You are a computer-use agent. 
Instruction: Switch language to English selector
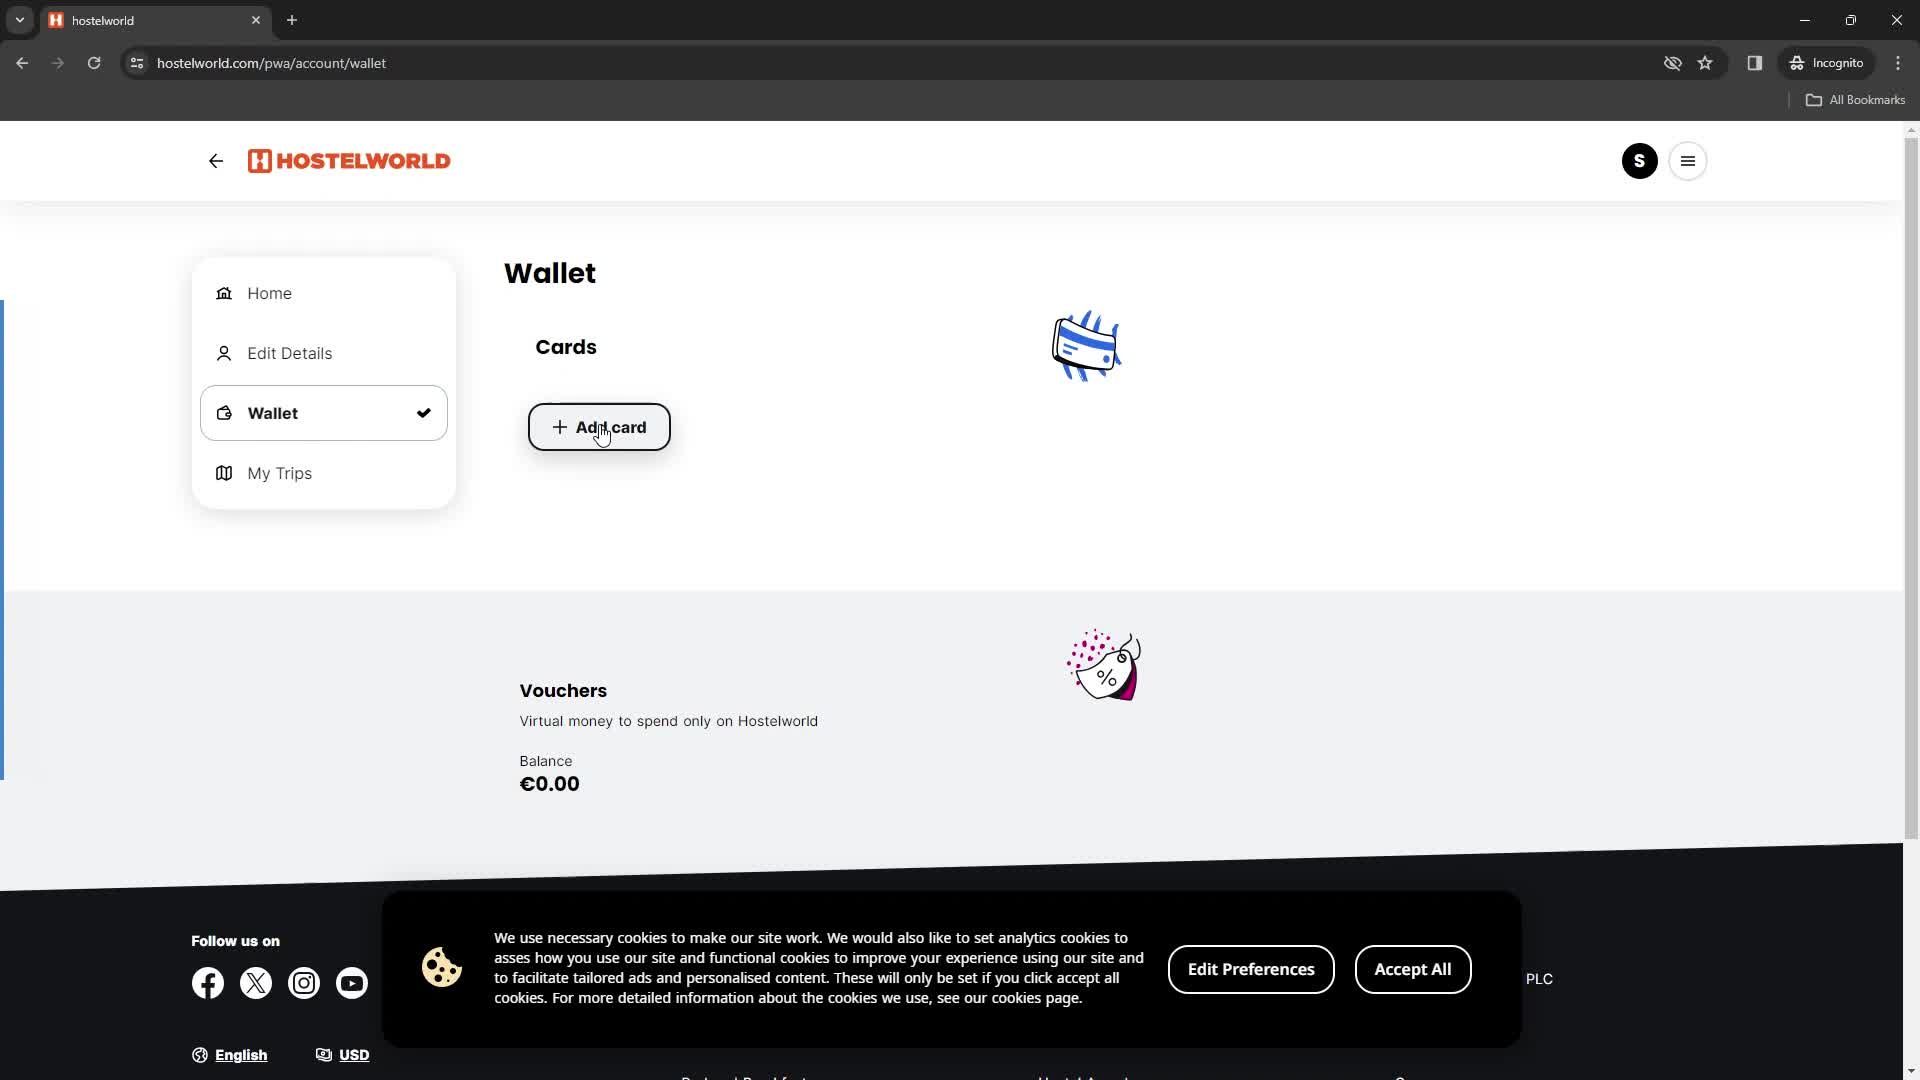tap(231, 1055)
